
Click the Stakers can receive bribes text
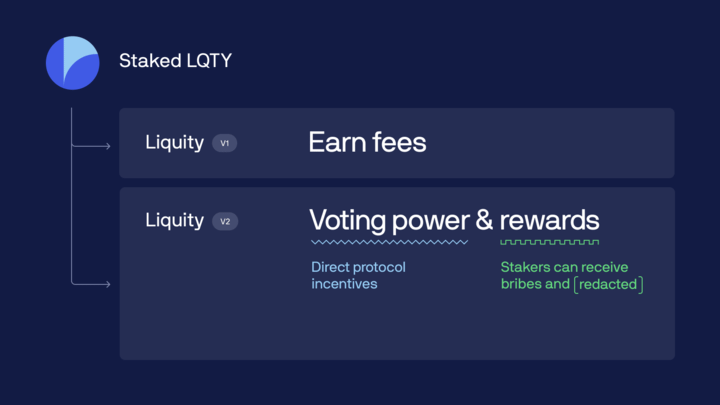pos(564,276)
